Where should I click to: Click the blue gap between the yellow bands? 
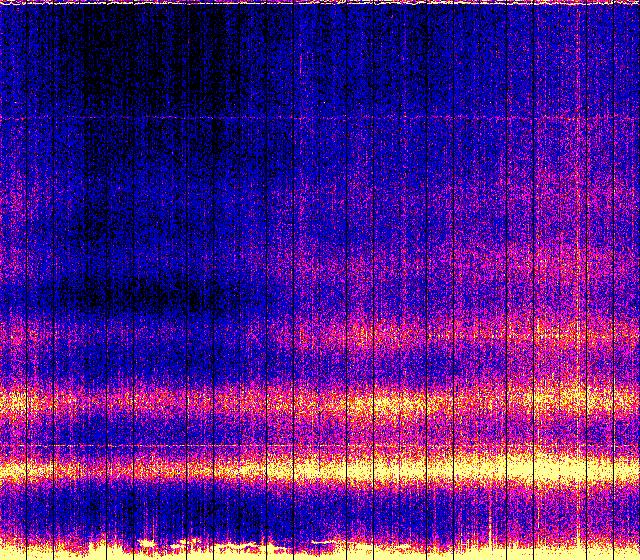pos(300,435)
